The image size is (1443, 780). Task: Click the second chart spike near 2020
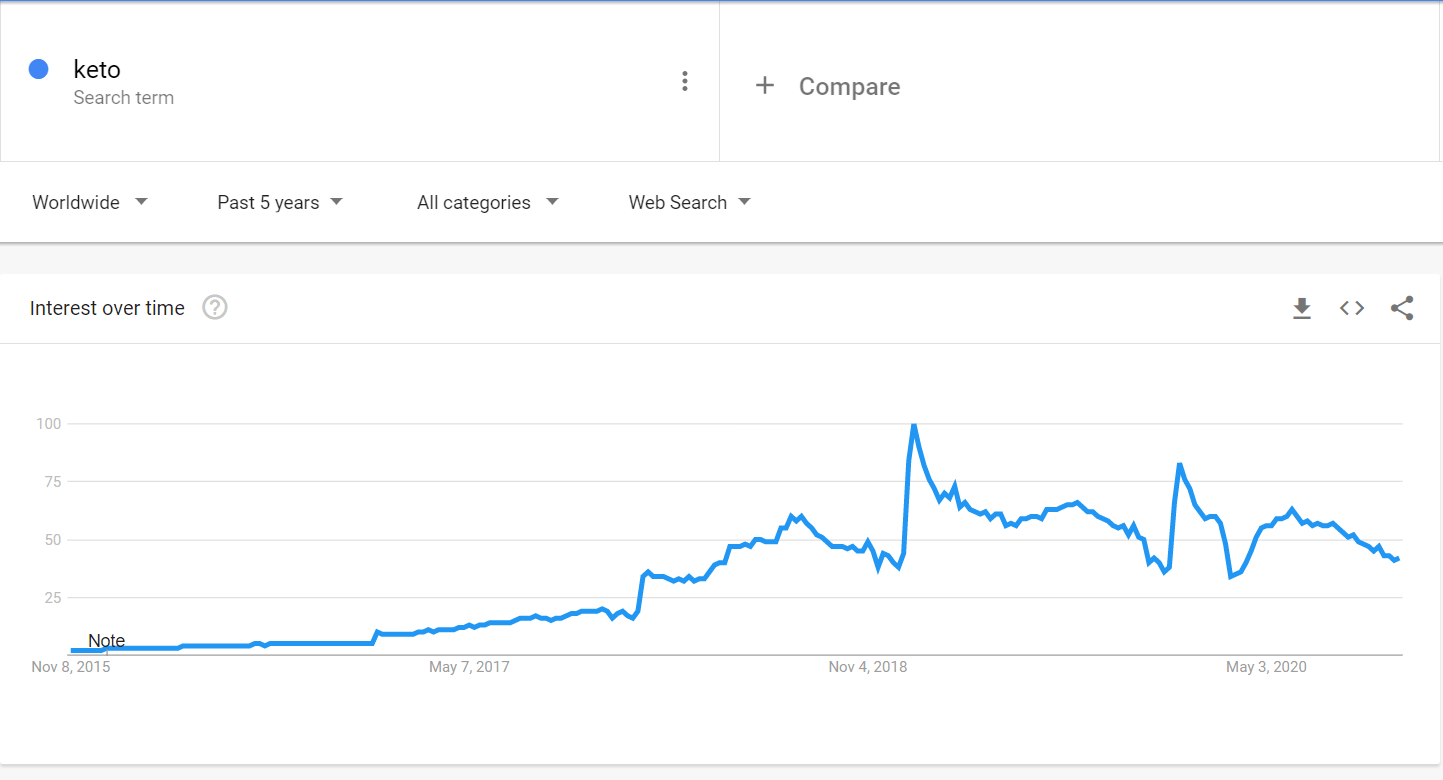coord(1180,465)
